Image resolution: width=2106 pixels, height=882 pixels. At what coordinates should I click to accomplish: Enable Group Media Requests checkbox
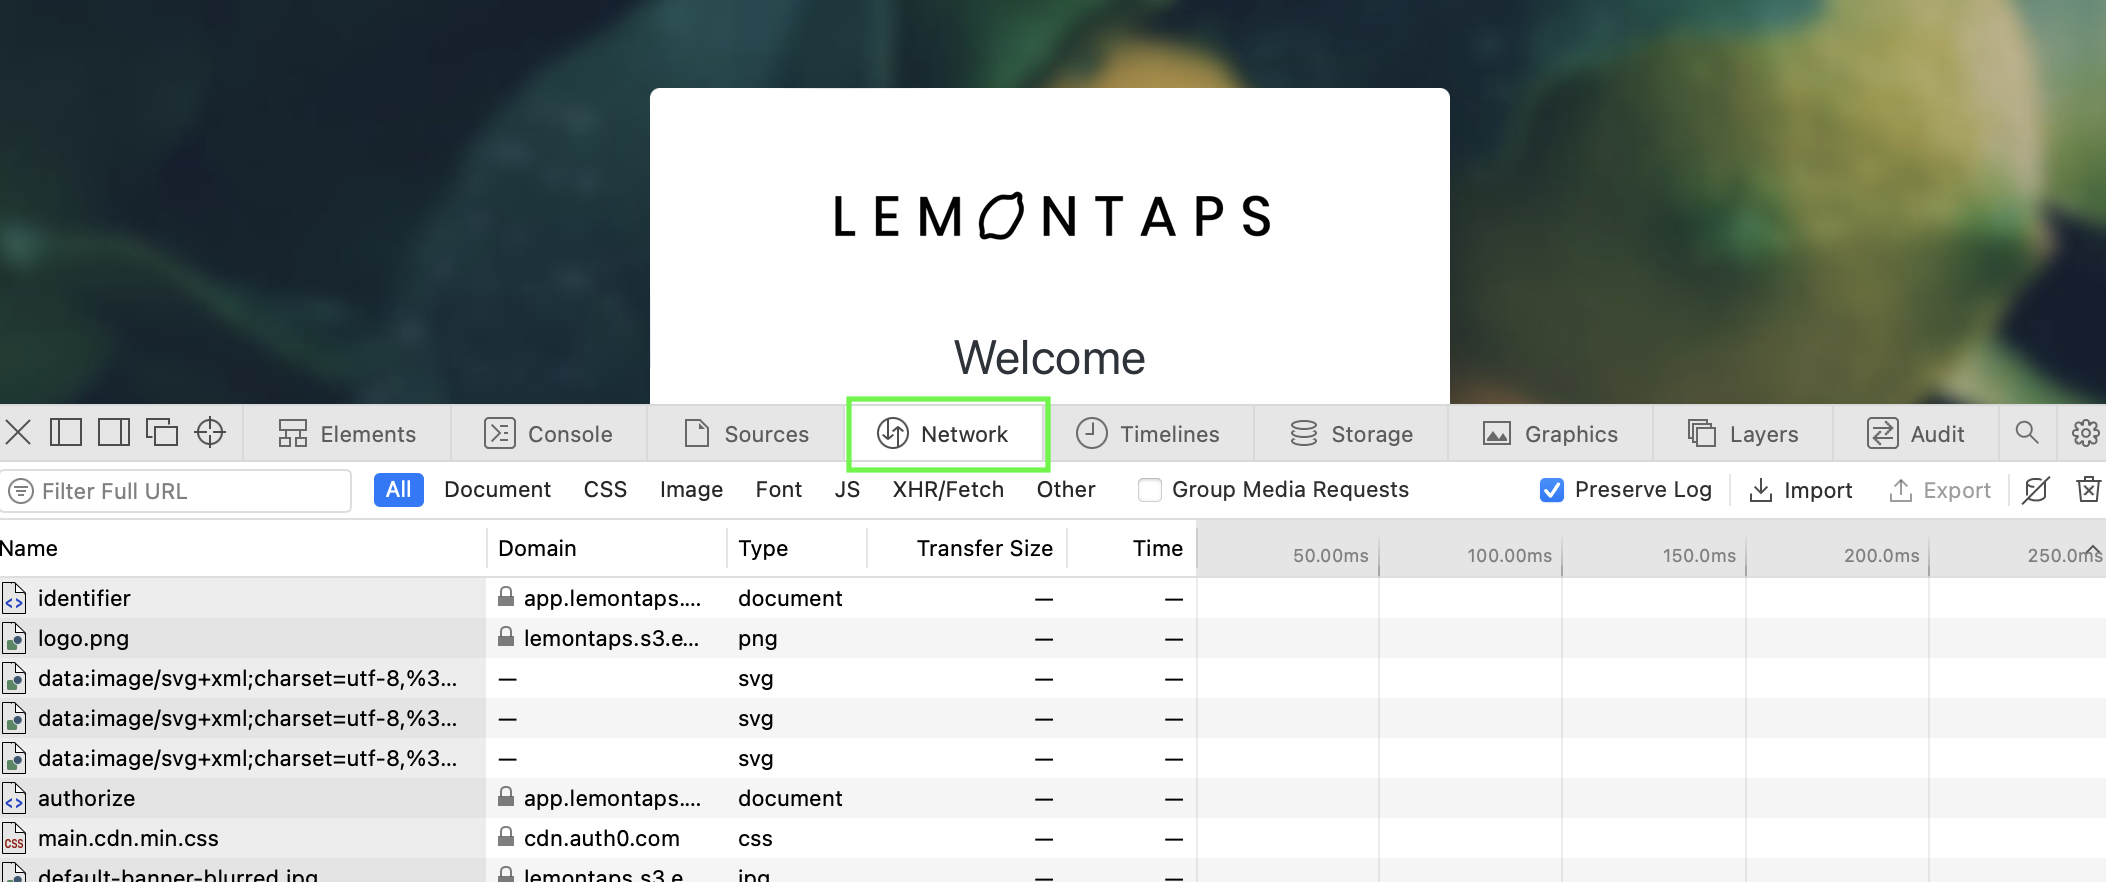pyautogui.click(x=1150, y=490)
